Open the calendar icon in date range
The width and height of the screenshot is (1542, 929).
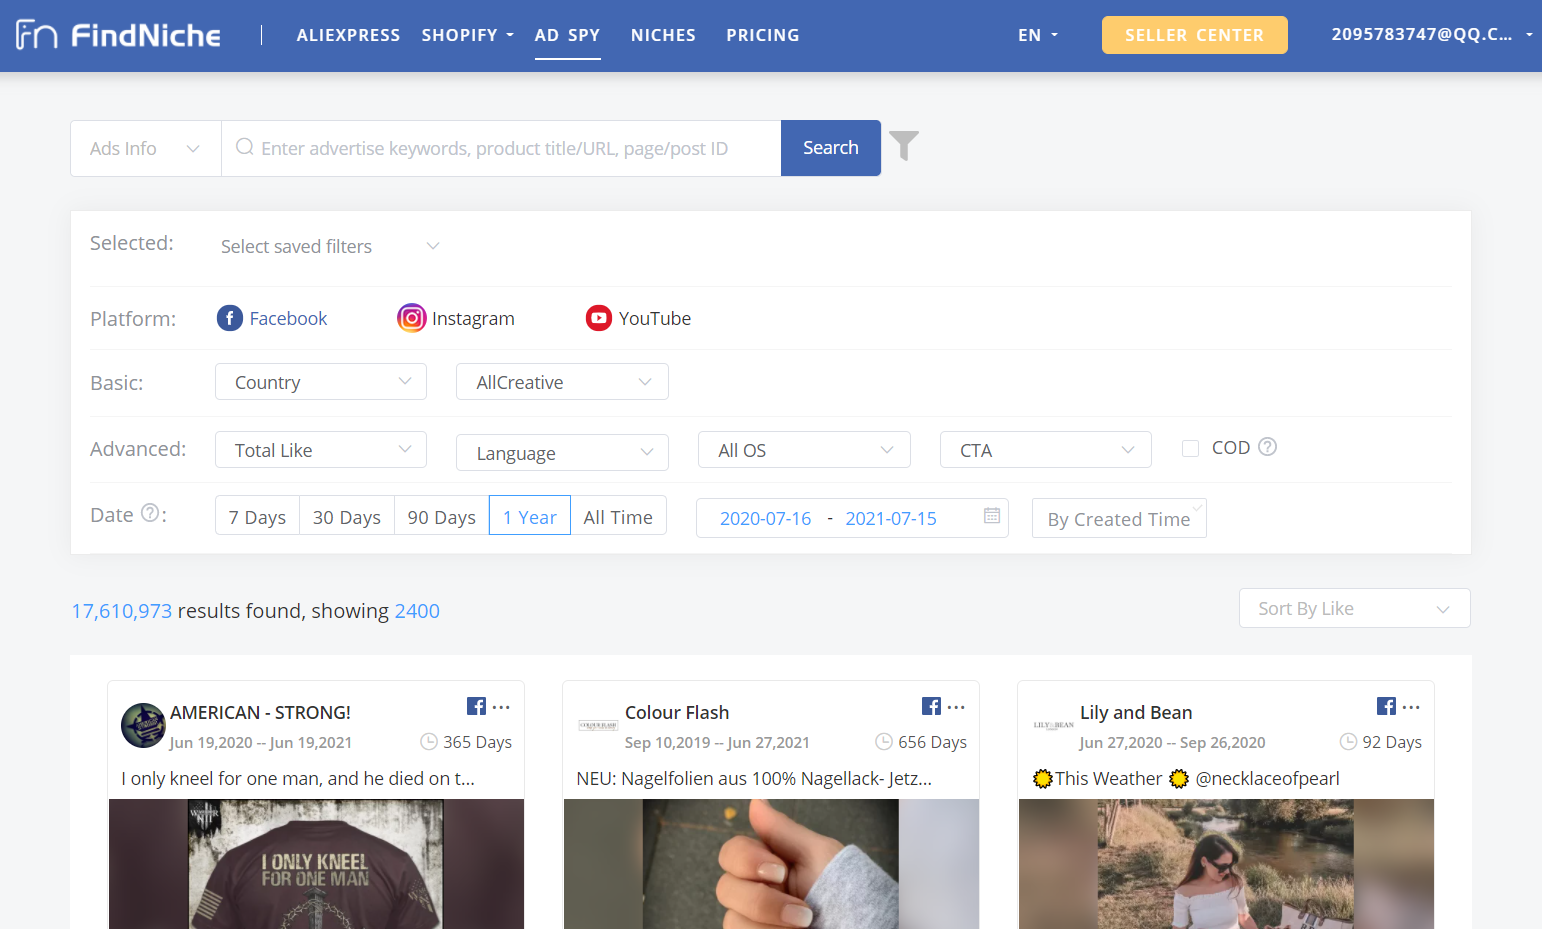tap(992, 516)
